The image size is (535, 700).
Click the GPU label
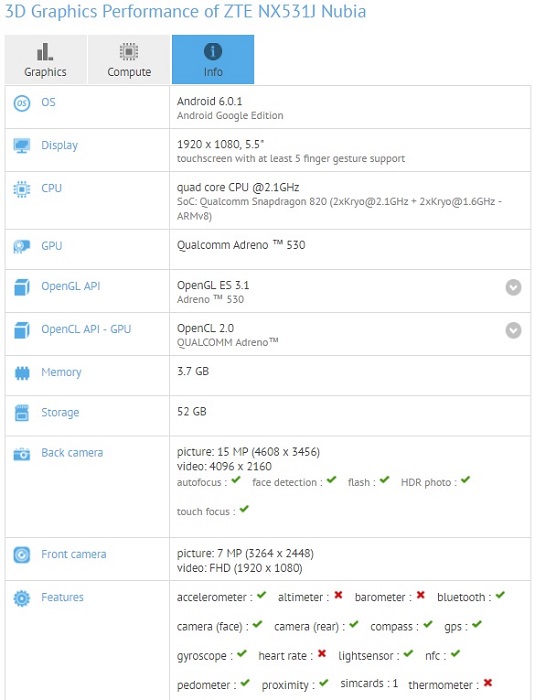click(x=51, y=246)
